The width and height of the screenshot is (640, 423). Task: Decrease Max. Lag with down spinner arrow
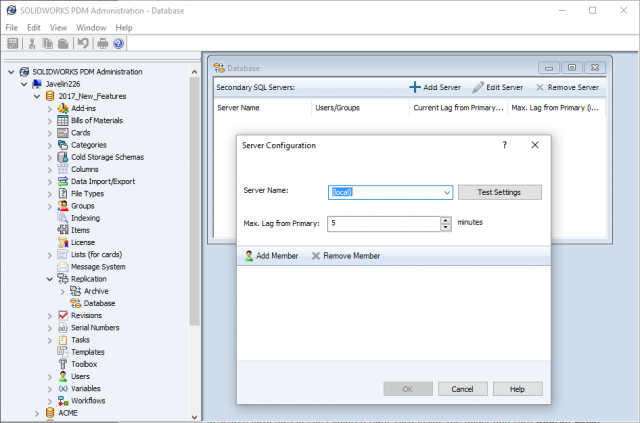pyautogui.click(x=446, y=227)
